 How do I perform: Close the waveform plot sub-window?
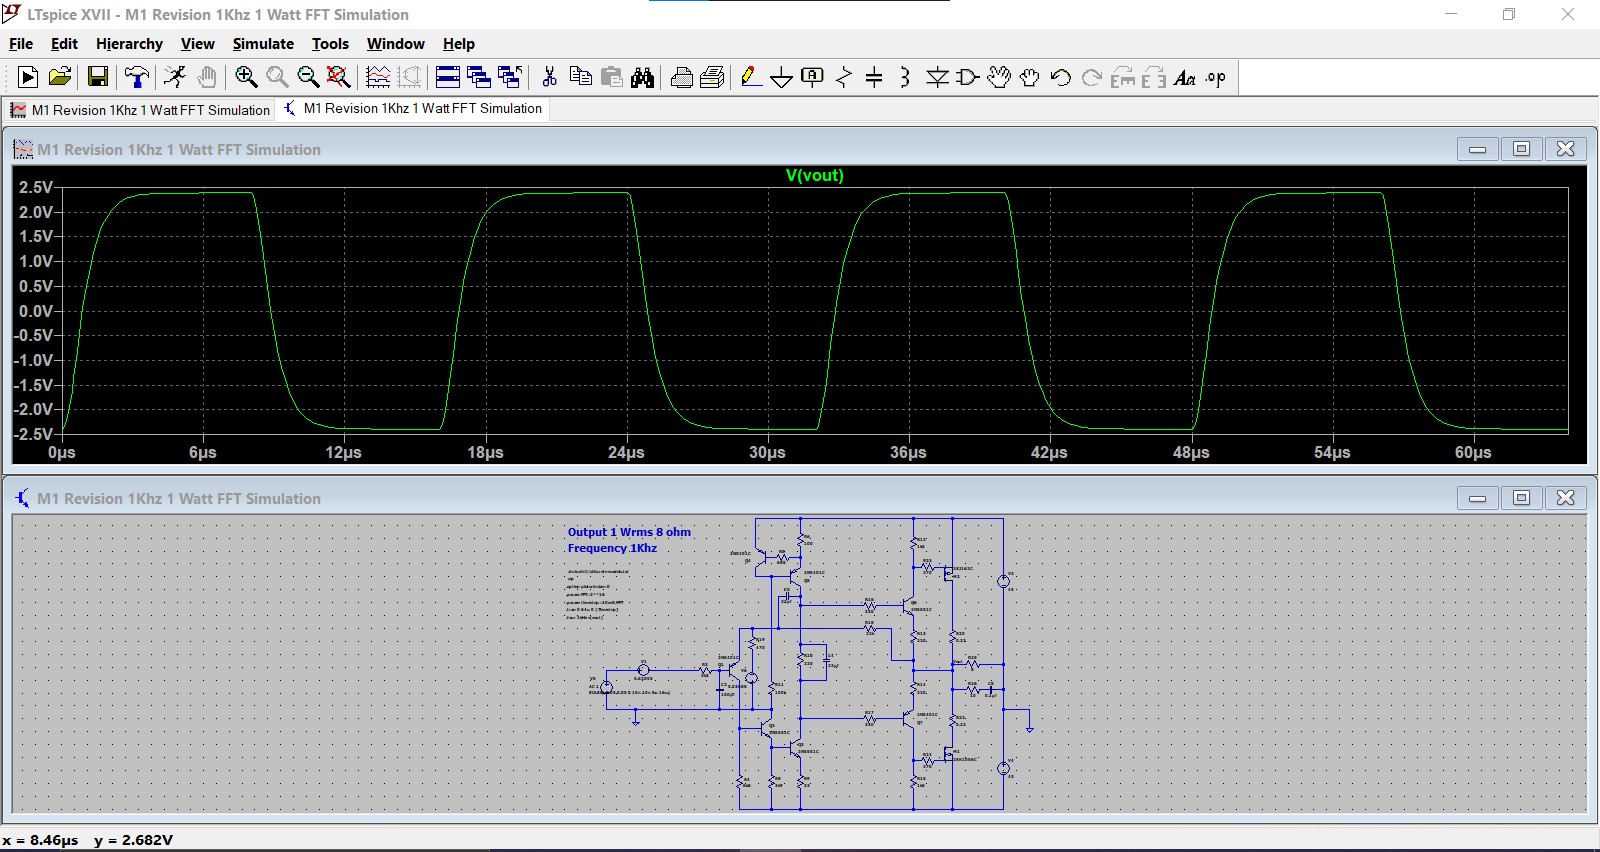[1565, 149]
